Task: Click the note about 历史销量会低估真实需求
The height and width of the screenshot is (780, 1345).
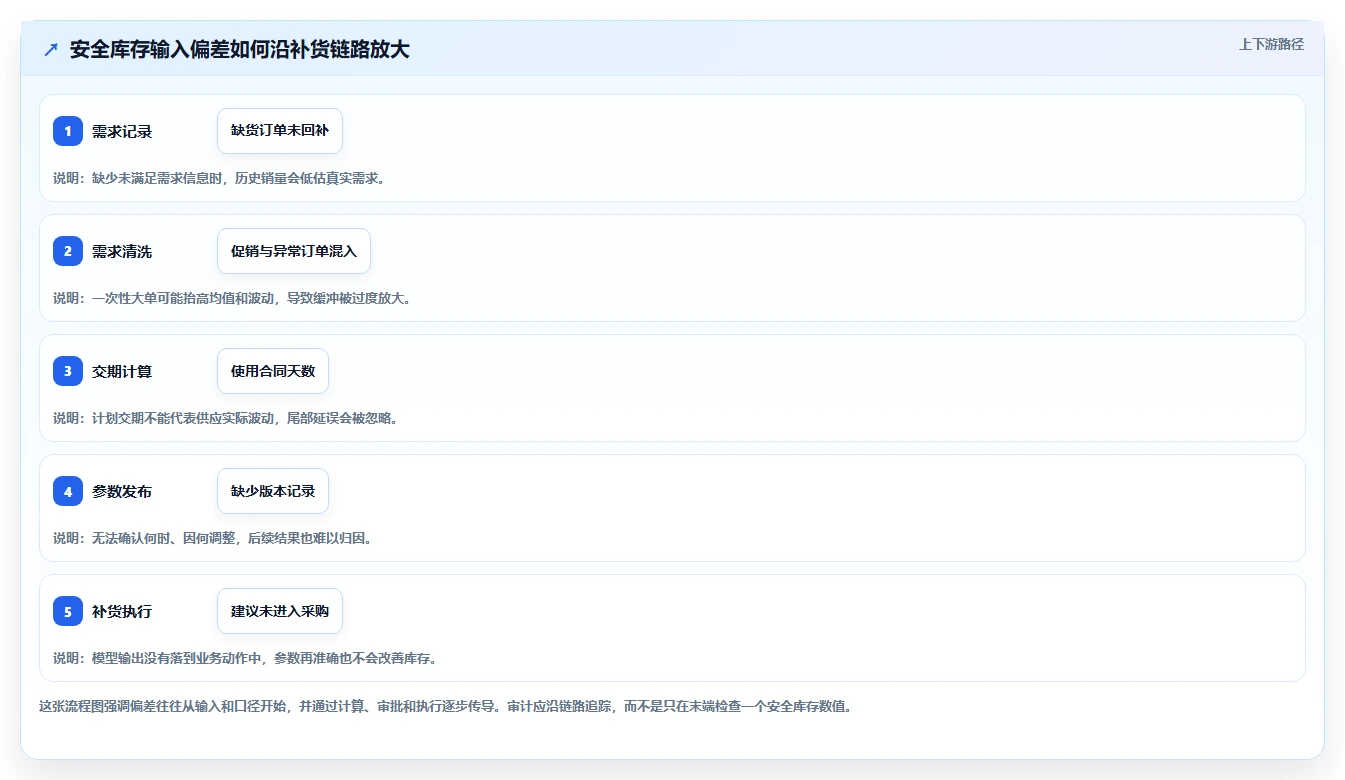Action: tap(219, 178)
